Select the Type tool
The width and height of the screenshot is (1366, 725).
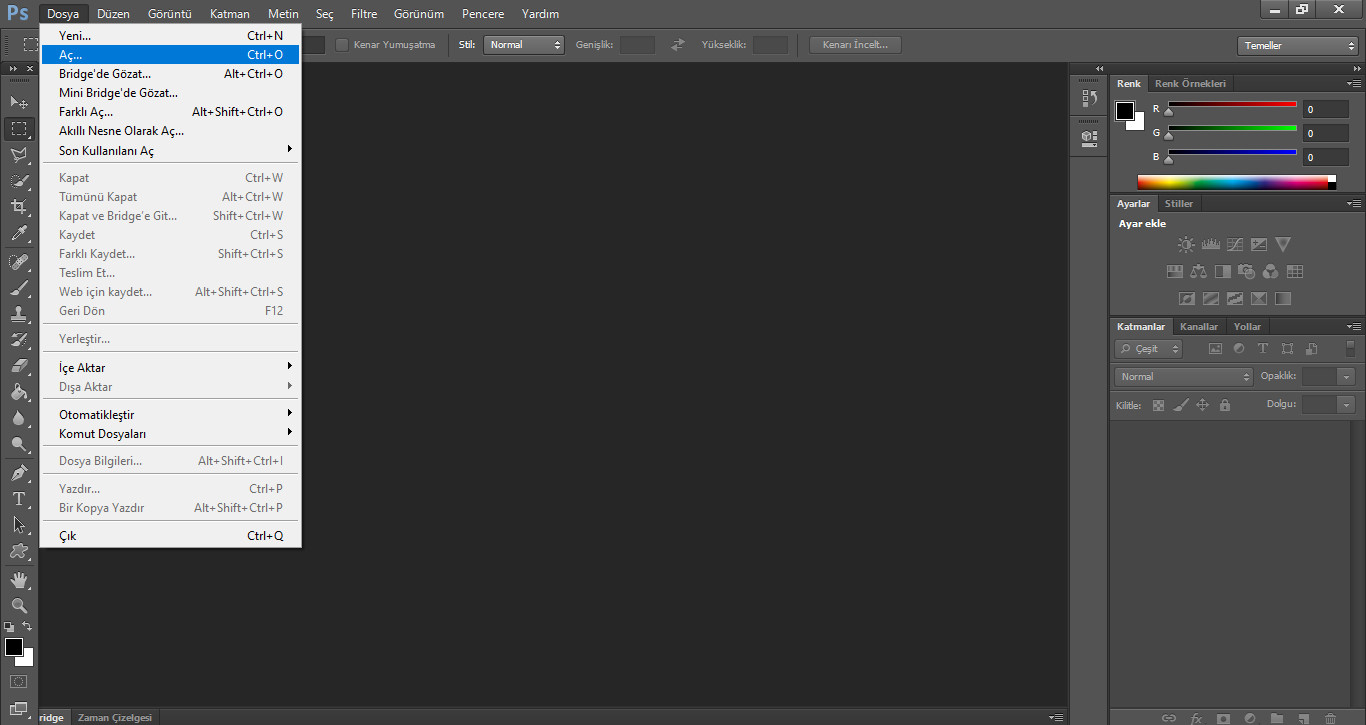(x=19, y=498)
